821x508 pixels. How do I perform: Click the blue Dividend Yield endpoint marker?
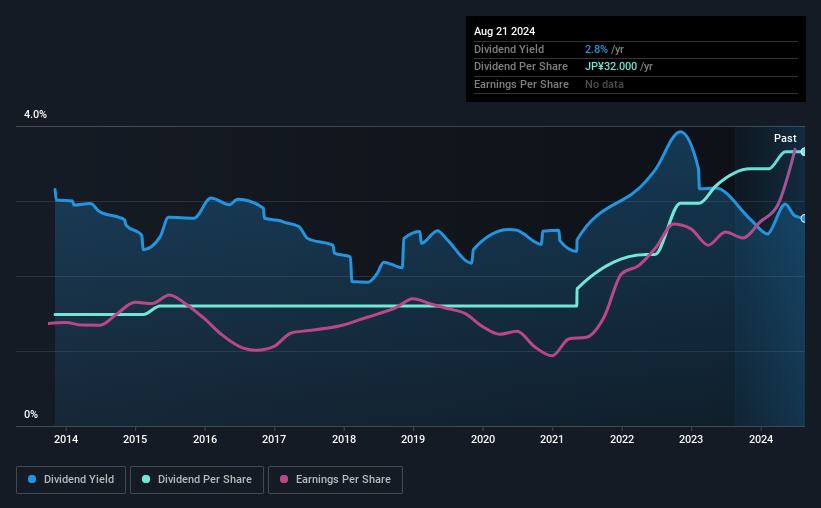804,218
